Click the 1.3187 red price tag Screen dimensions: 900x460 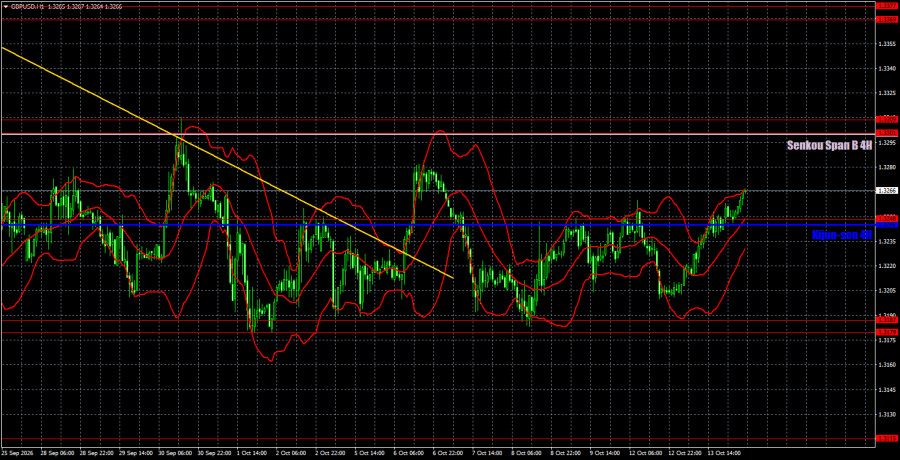(887, 319)
